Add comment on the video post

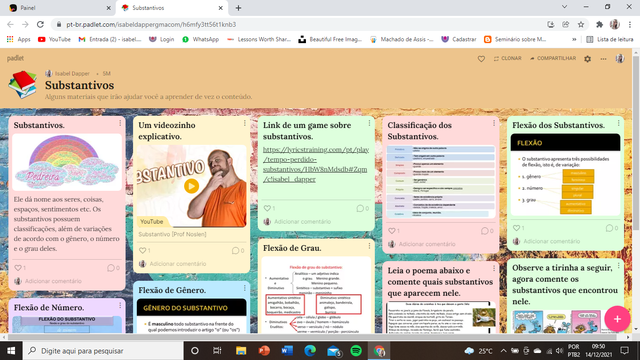(178, 264)
